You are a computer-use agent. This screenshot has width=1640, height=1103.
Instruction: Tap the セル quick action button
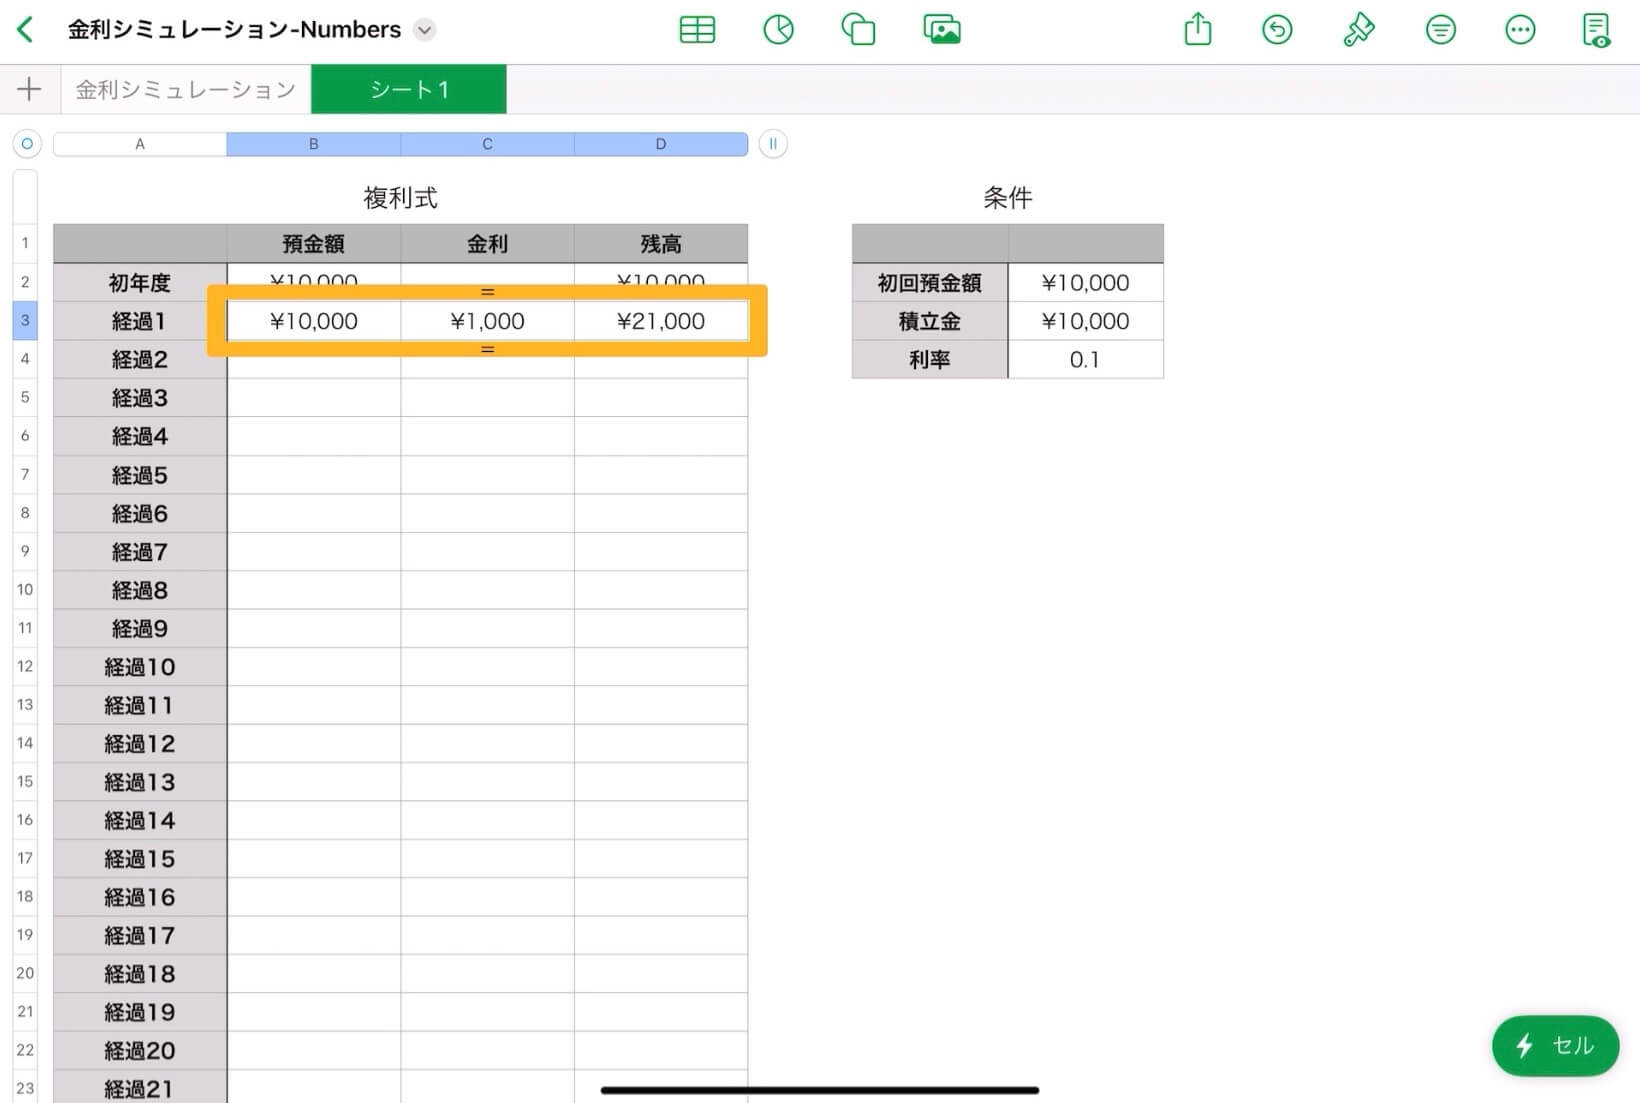click(1555, 1046)
